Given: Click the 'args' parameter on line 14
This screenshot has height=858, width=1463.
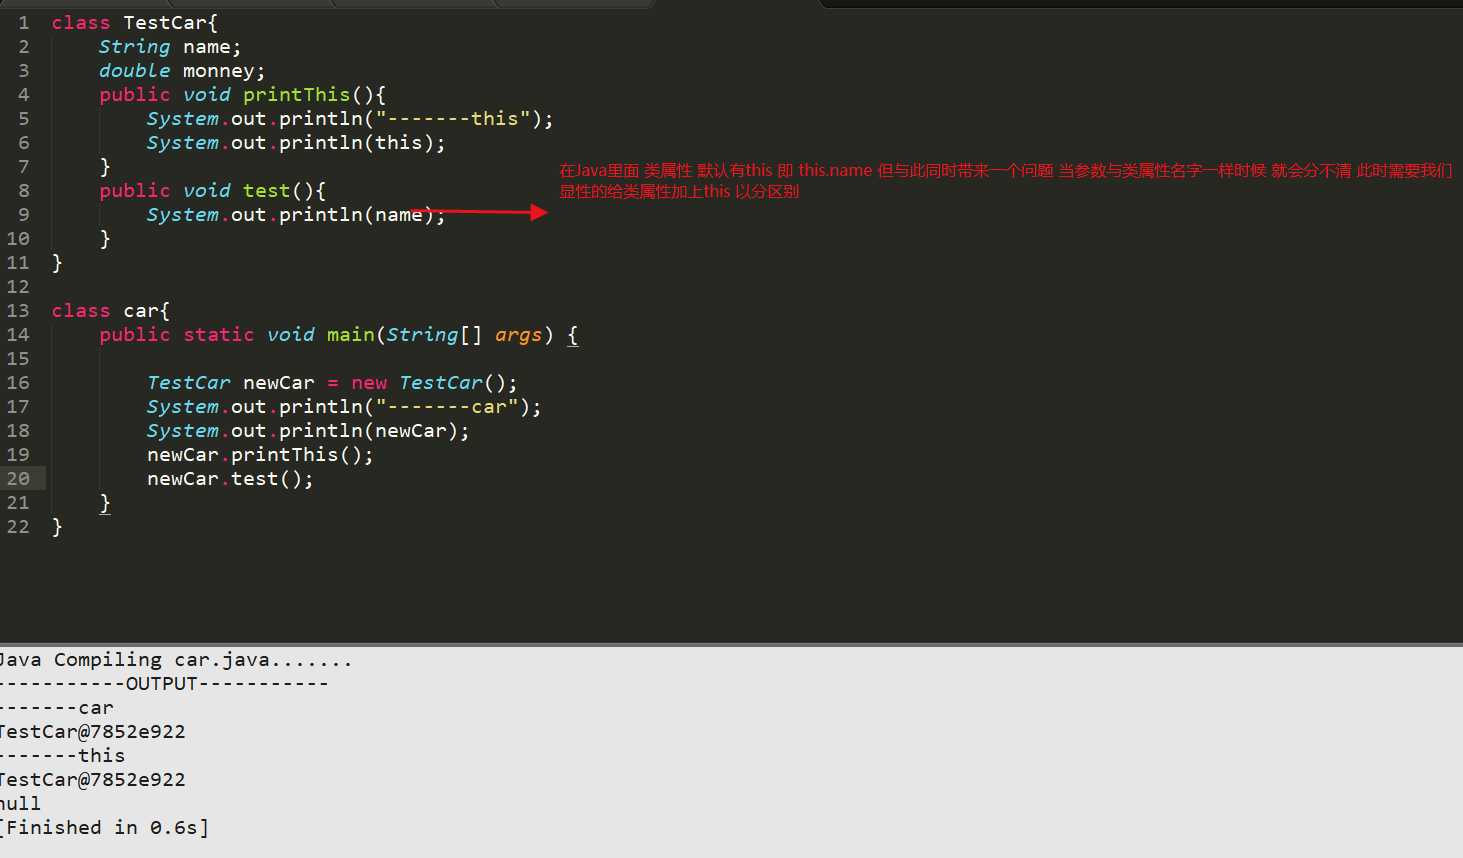Looking at the screenshot, I should click(x=519, y=335).
